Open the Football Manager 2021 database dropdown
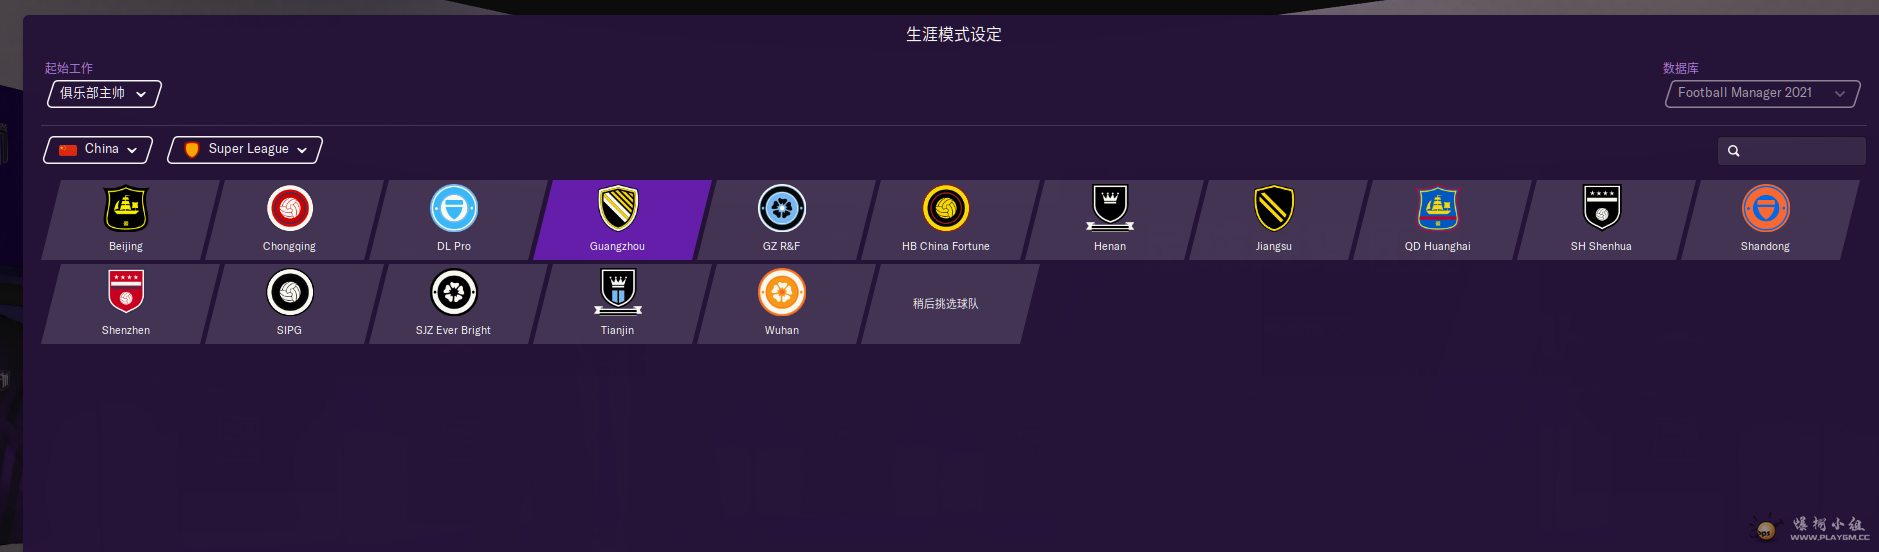 click(1762, 93)
